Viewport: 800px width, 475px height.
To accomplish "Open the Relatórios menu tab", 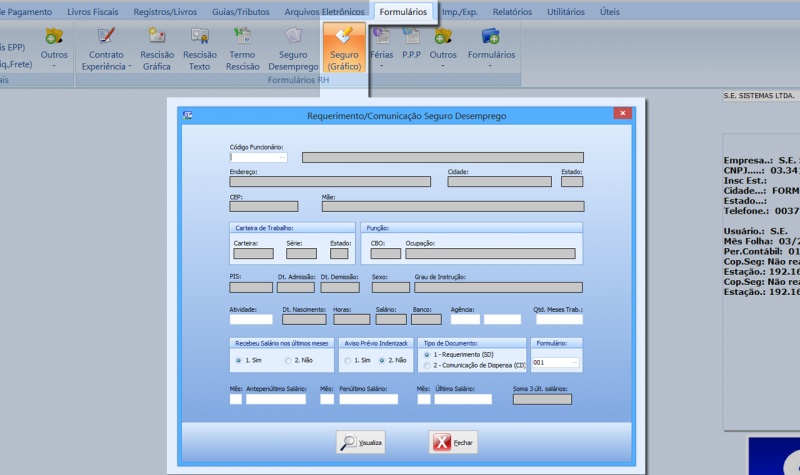I will (x=511, y=11).
